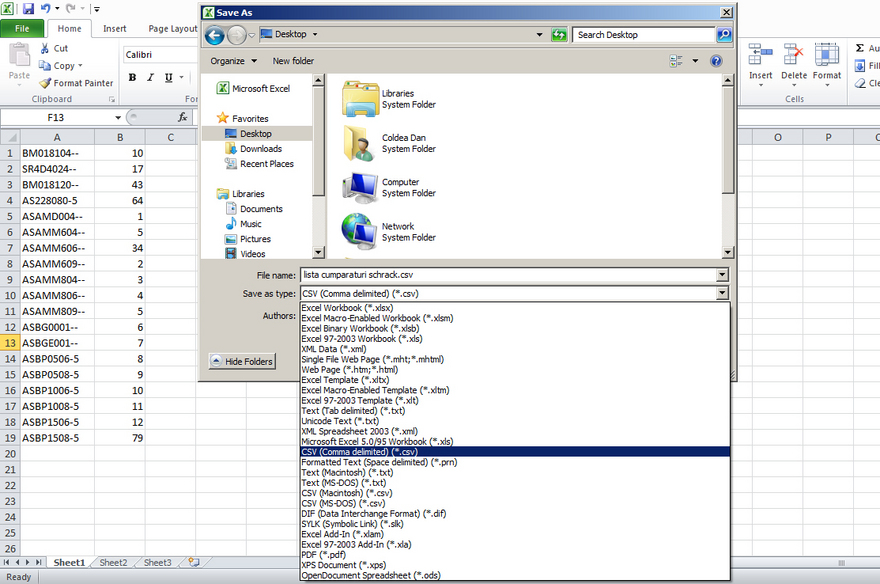The width and height of the screenshot is (880, 584).
Task: Open the File tab
Action: tap(22, 29)
